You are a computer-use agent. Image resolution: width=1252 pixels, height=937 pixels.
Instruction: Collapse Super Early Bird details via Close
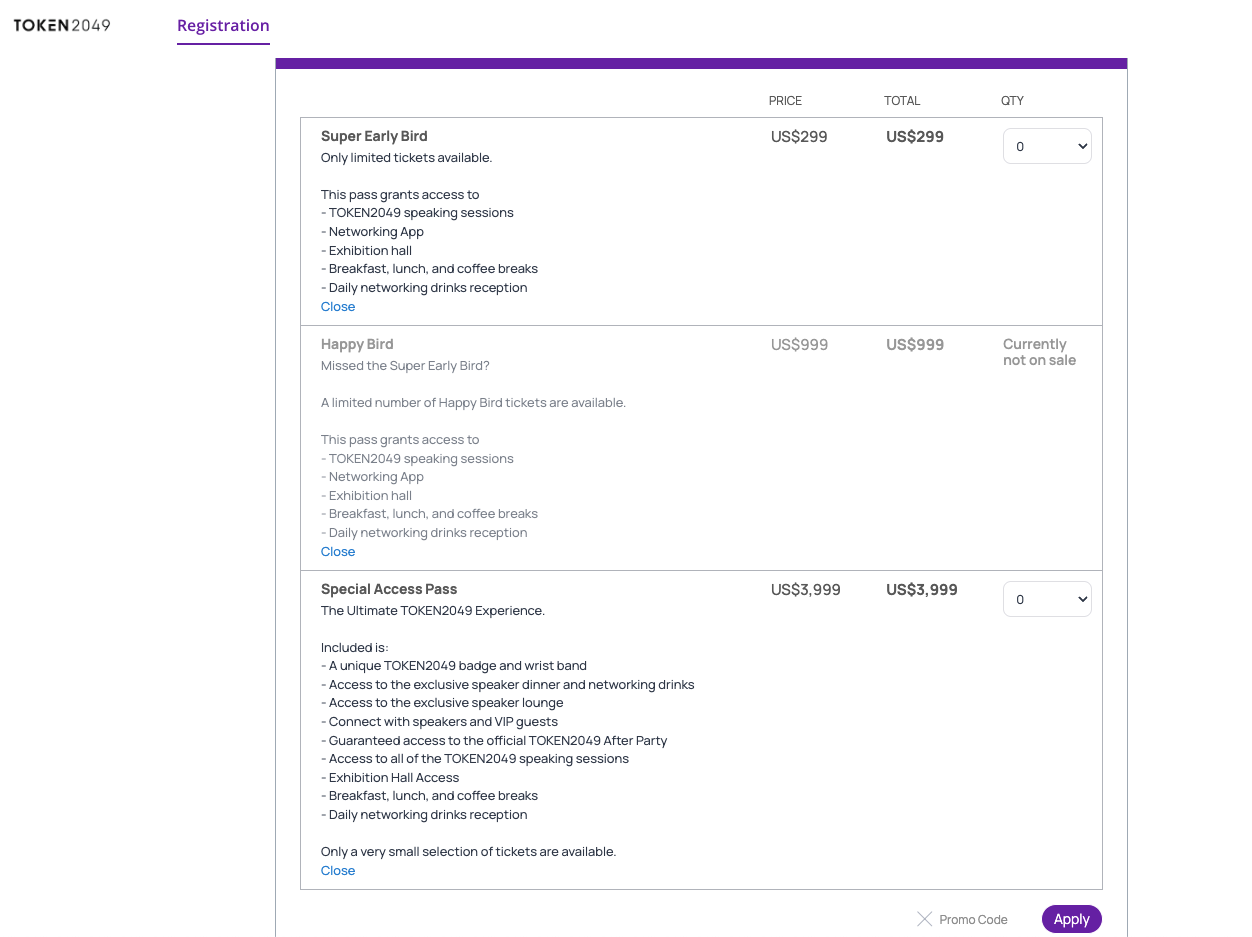point(338,307)
